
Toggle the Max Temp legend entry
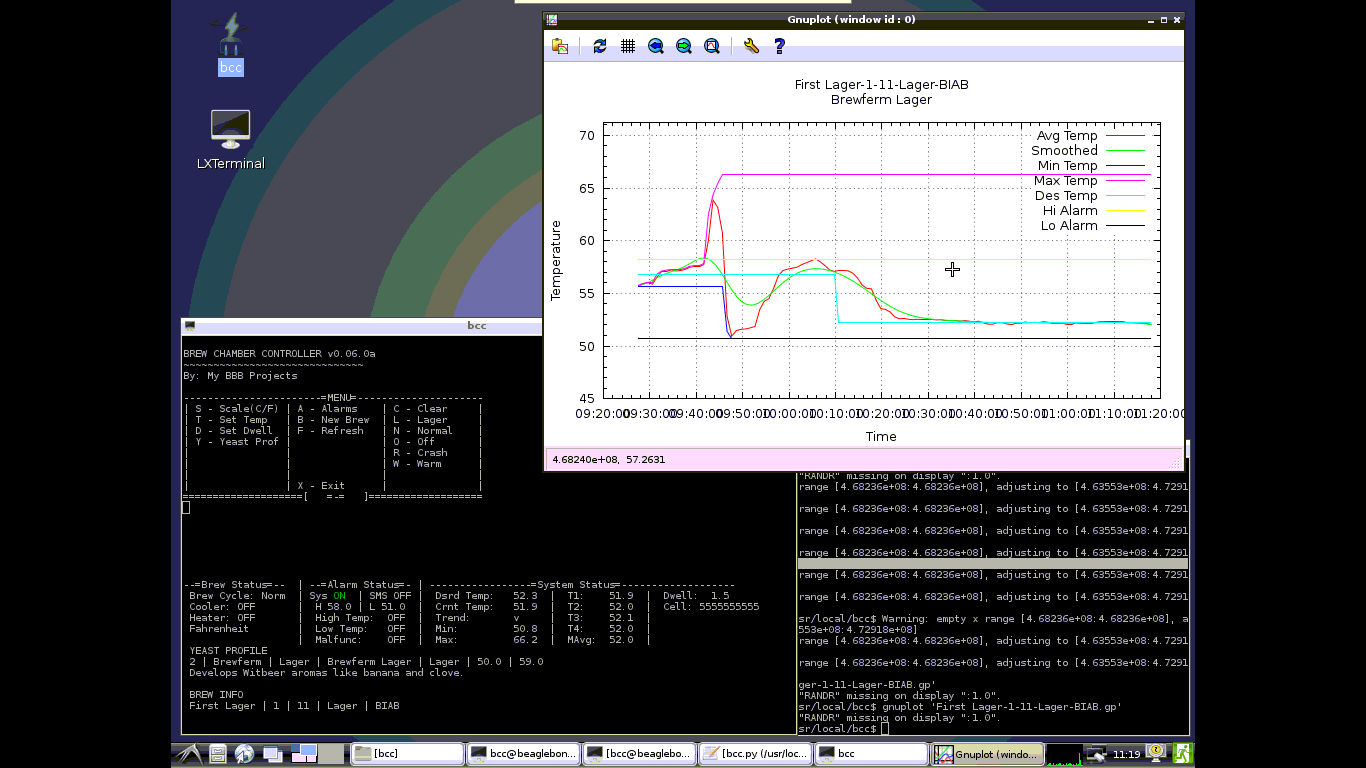(x=1088, y=181)
